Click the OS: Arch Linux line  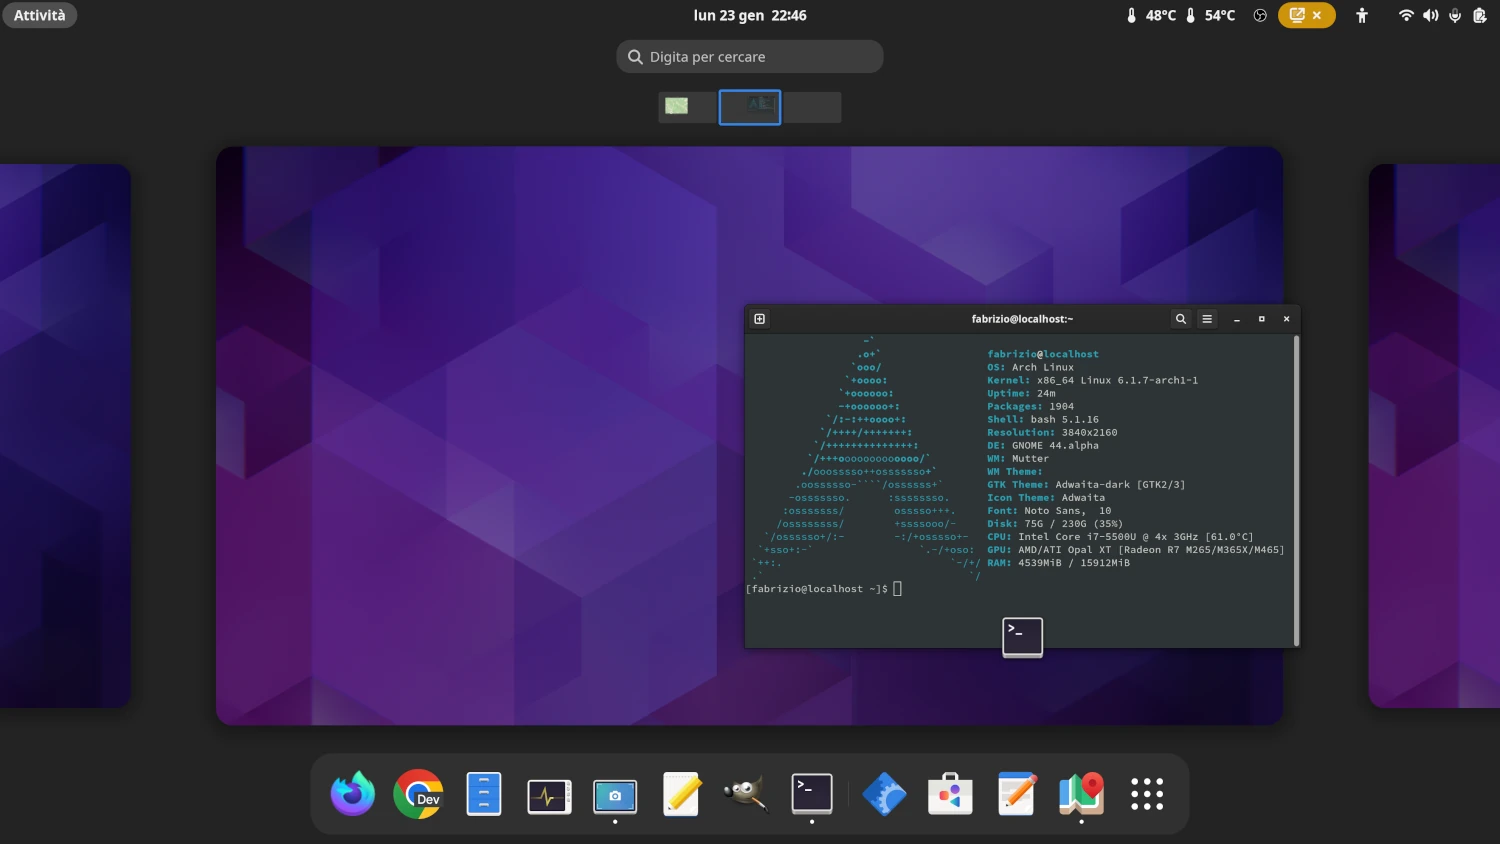pos(1030,367)
